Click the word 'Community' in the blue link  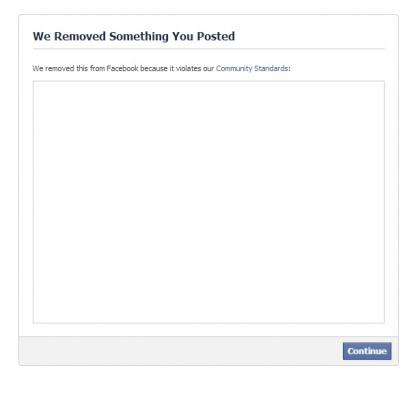[x=234, y=68]
